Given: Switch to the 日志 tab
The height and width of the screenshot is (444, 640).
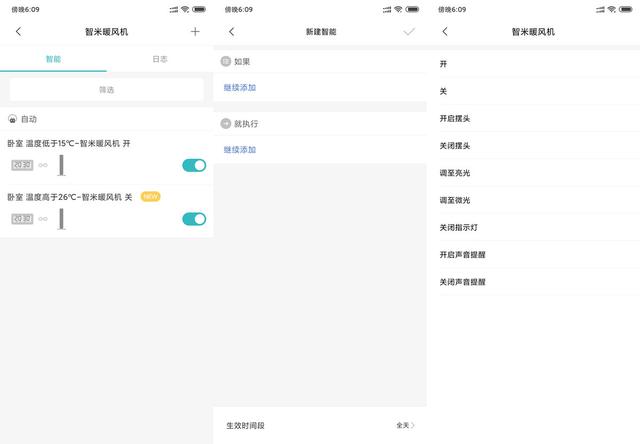Looking at the screenshot, I should pos(160,59).
